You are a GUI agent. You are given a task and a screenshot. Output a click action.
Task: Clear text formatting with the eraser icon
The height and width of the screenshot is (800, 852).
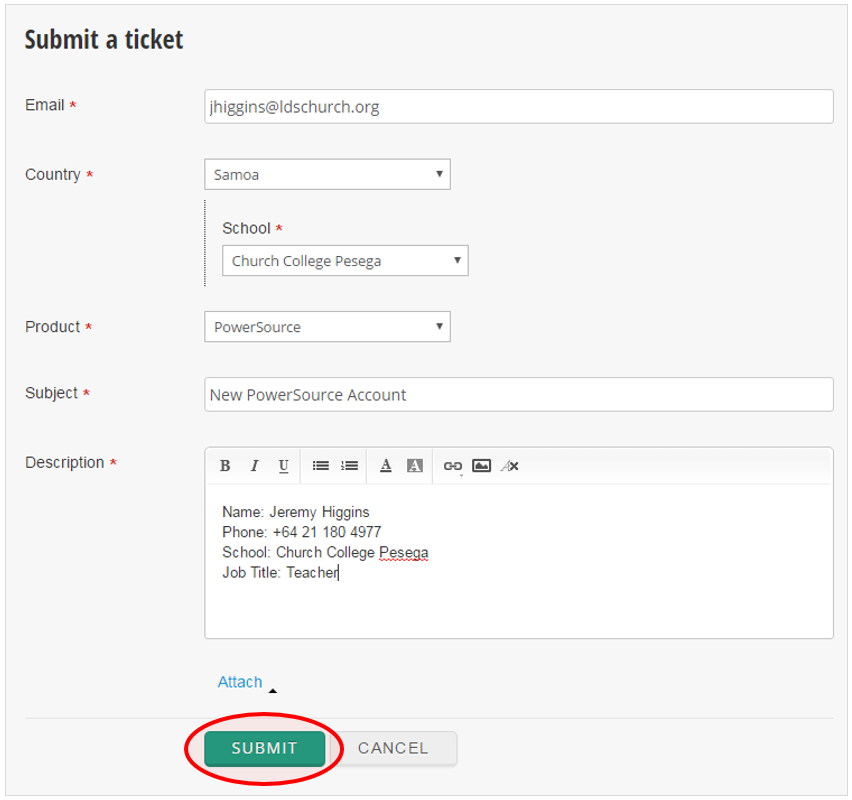510,466
